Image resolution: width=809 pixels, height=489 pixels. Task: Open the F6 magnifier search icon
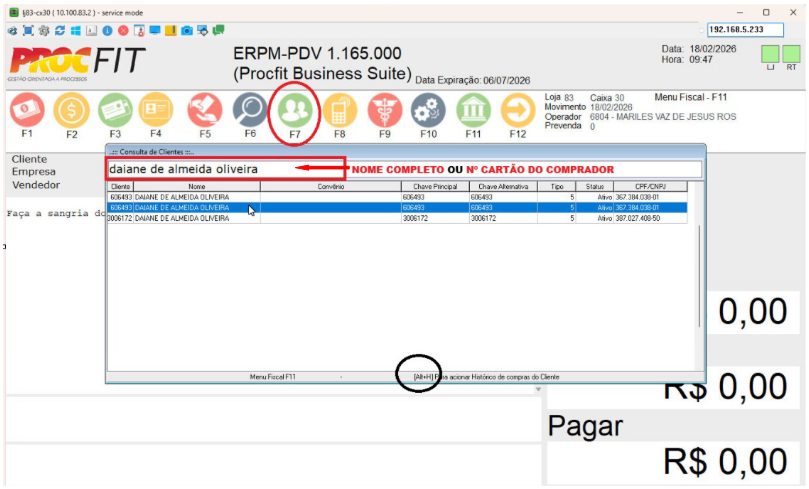(x=250, y=110)
